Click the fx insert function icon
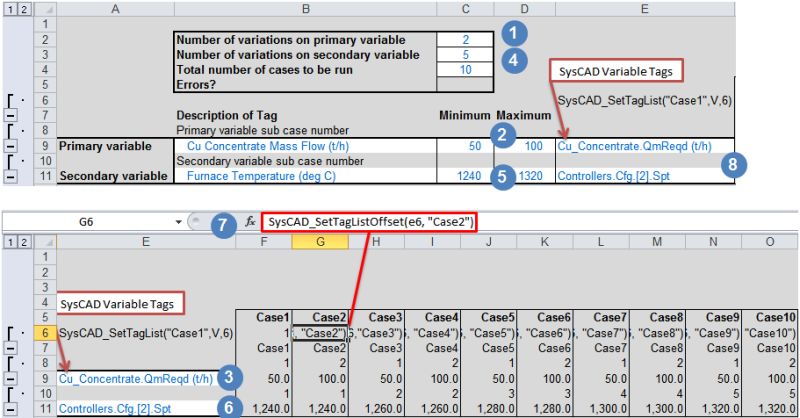Screen dimensions: 800x418 (250, 222)
